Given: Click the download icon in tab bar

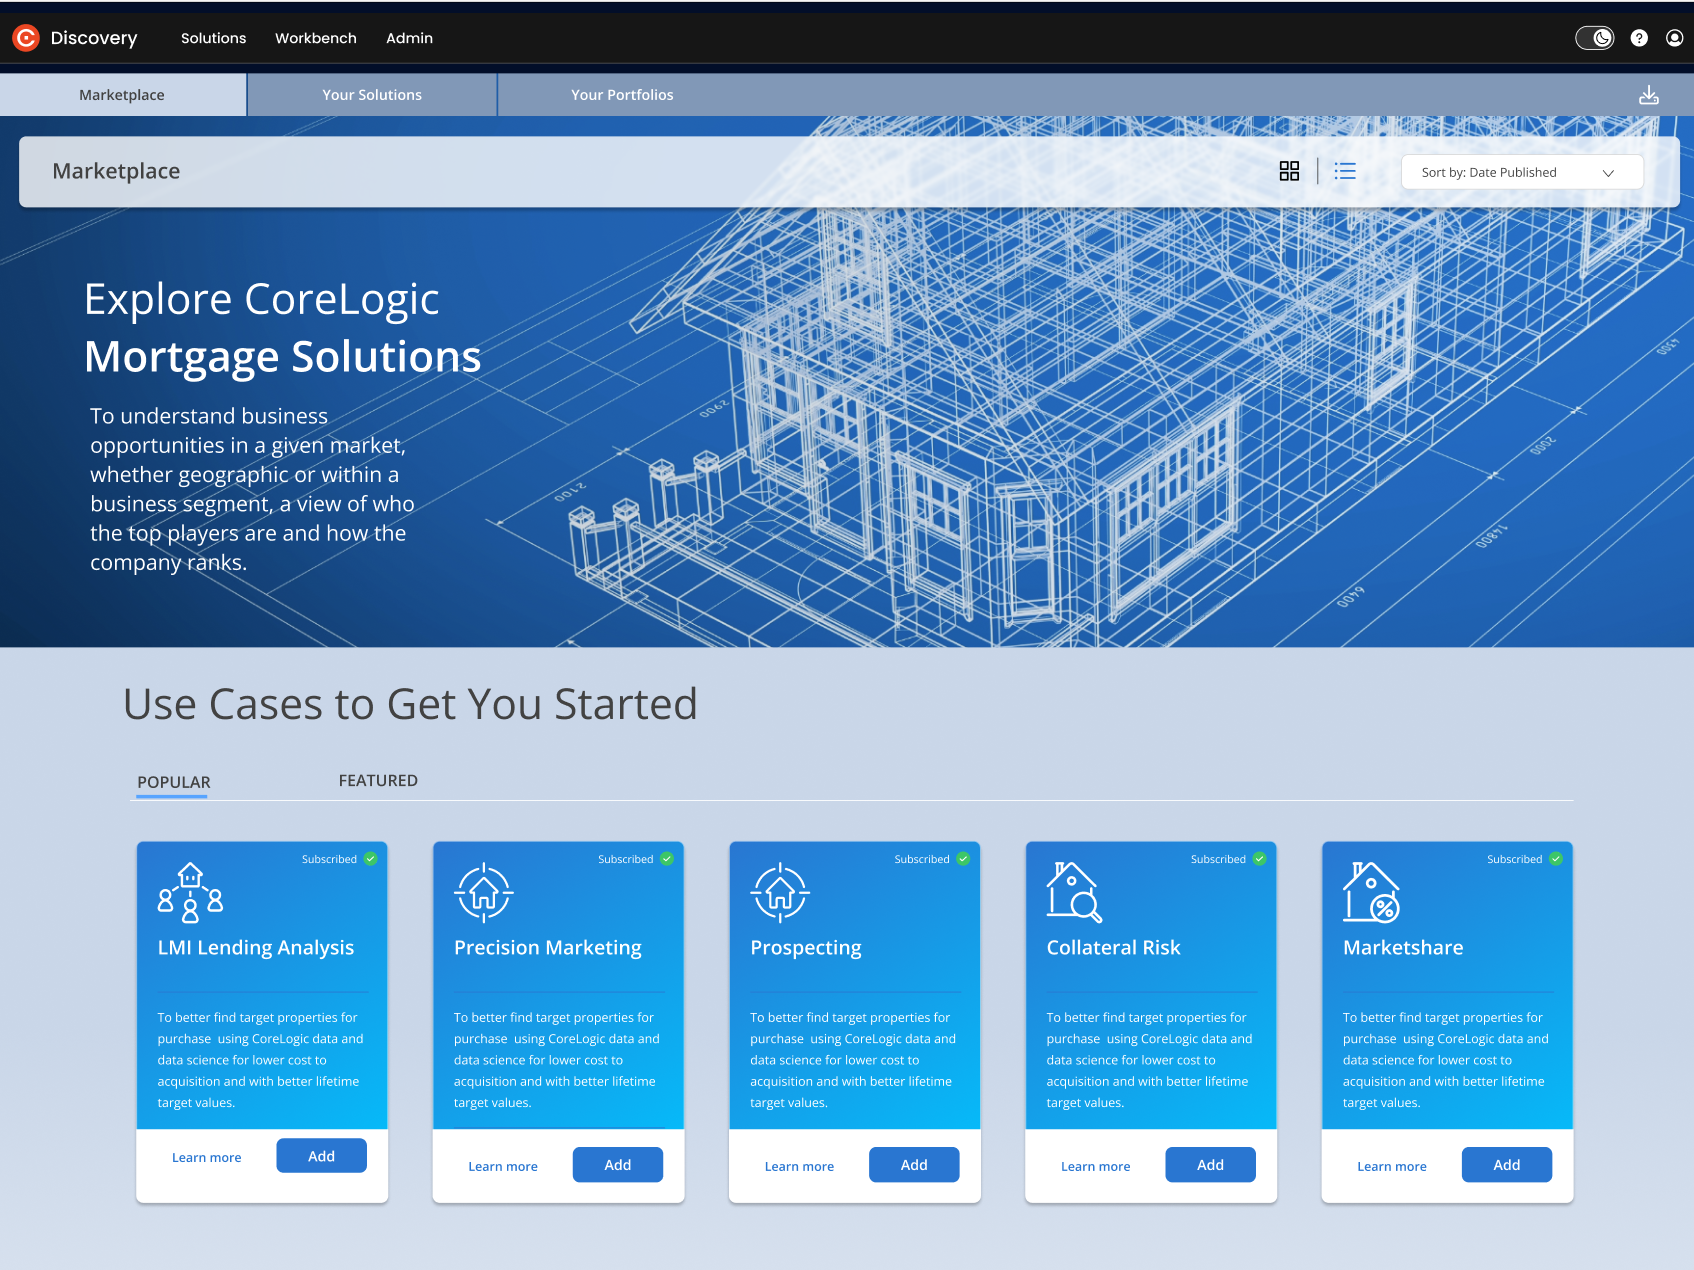Looking at the screenshot, I should (x=1649, y=95).
